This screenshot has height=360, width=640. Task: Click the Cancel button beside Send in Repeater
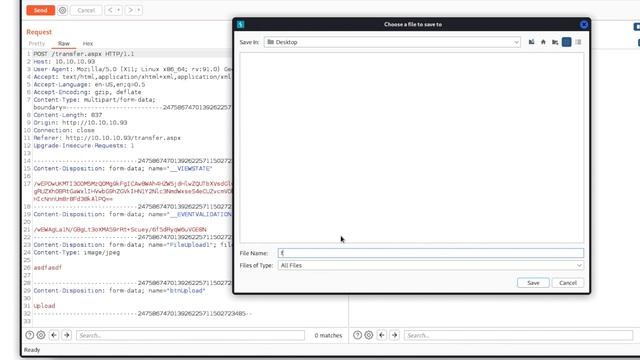pos(86,10)
